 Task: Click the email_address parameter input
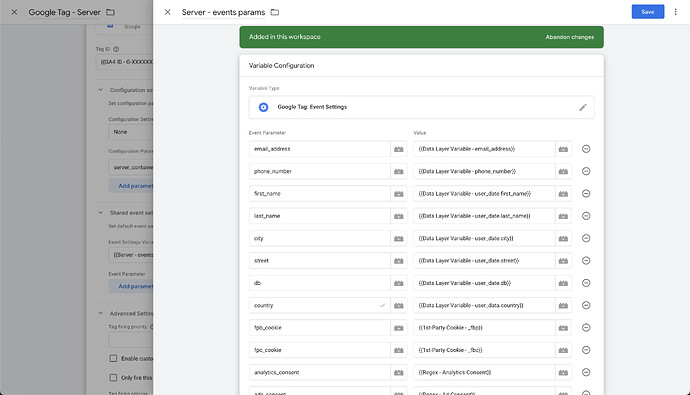(x=319, y=149)
